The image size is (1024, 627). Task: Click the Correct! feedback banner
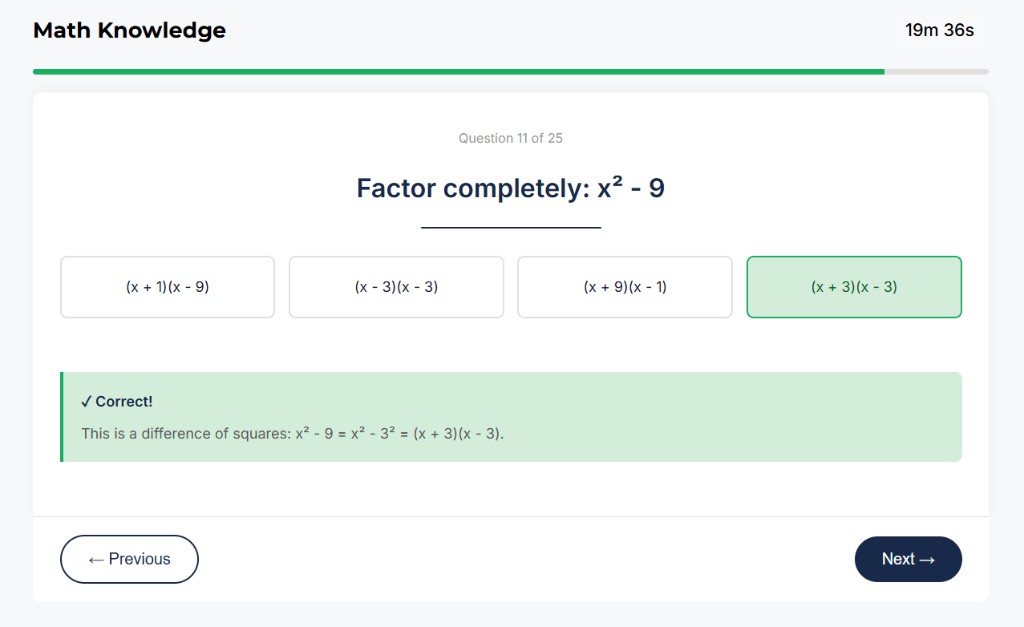coord(511,417)
